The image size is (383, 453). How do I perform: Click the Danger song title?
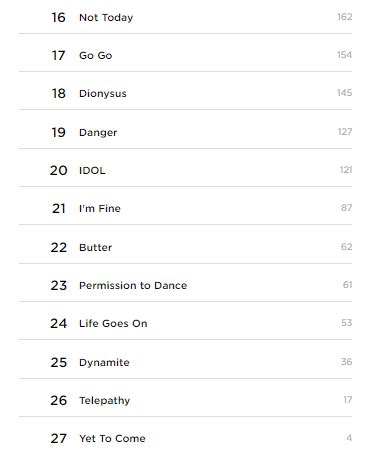pos(98,133)
